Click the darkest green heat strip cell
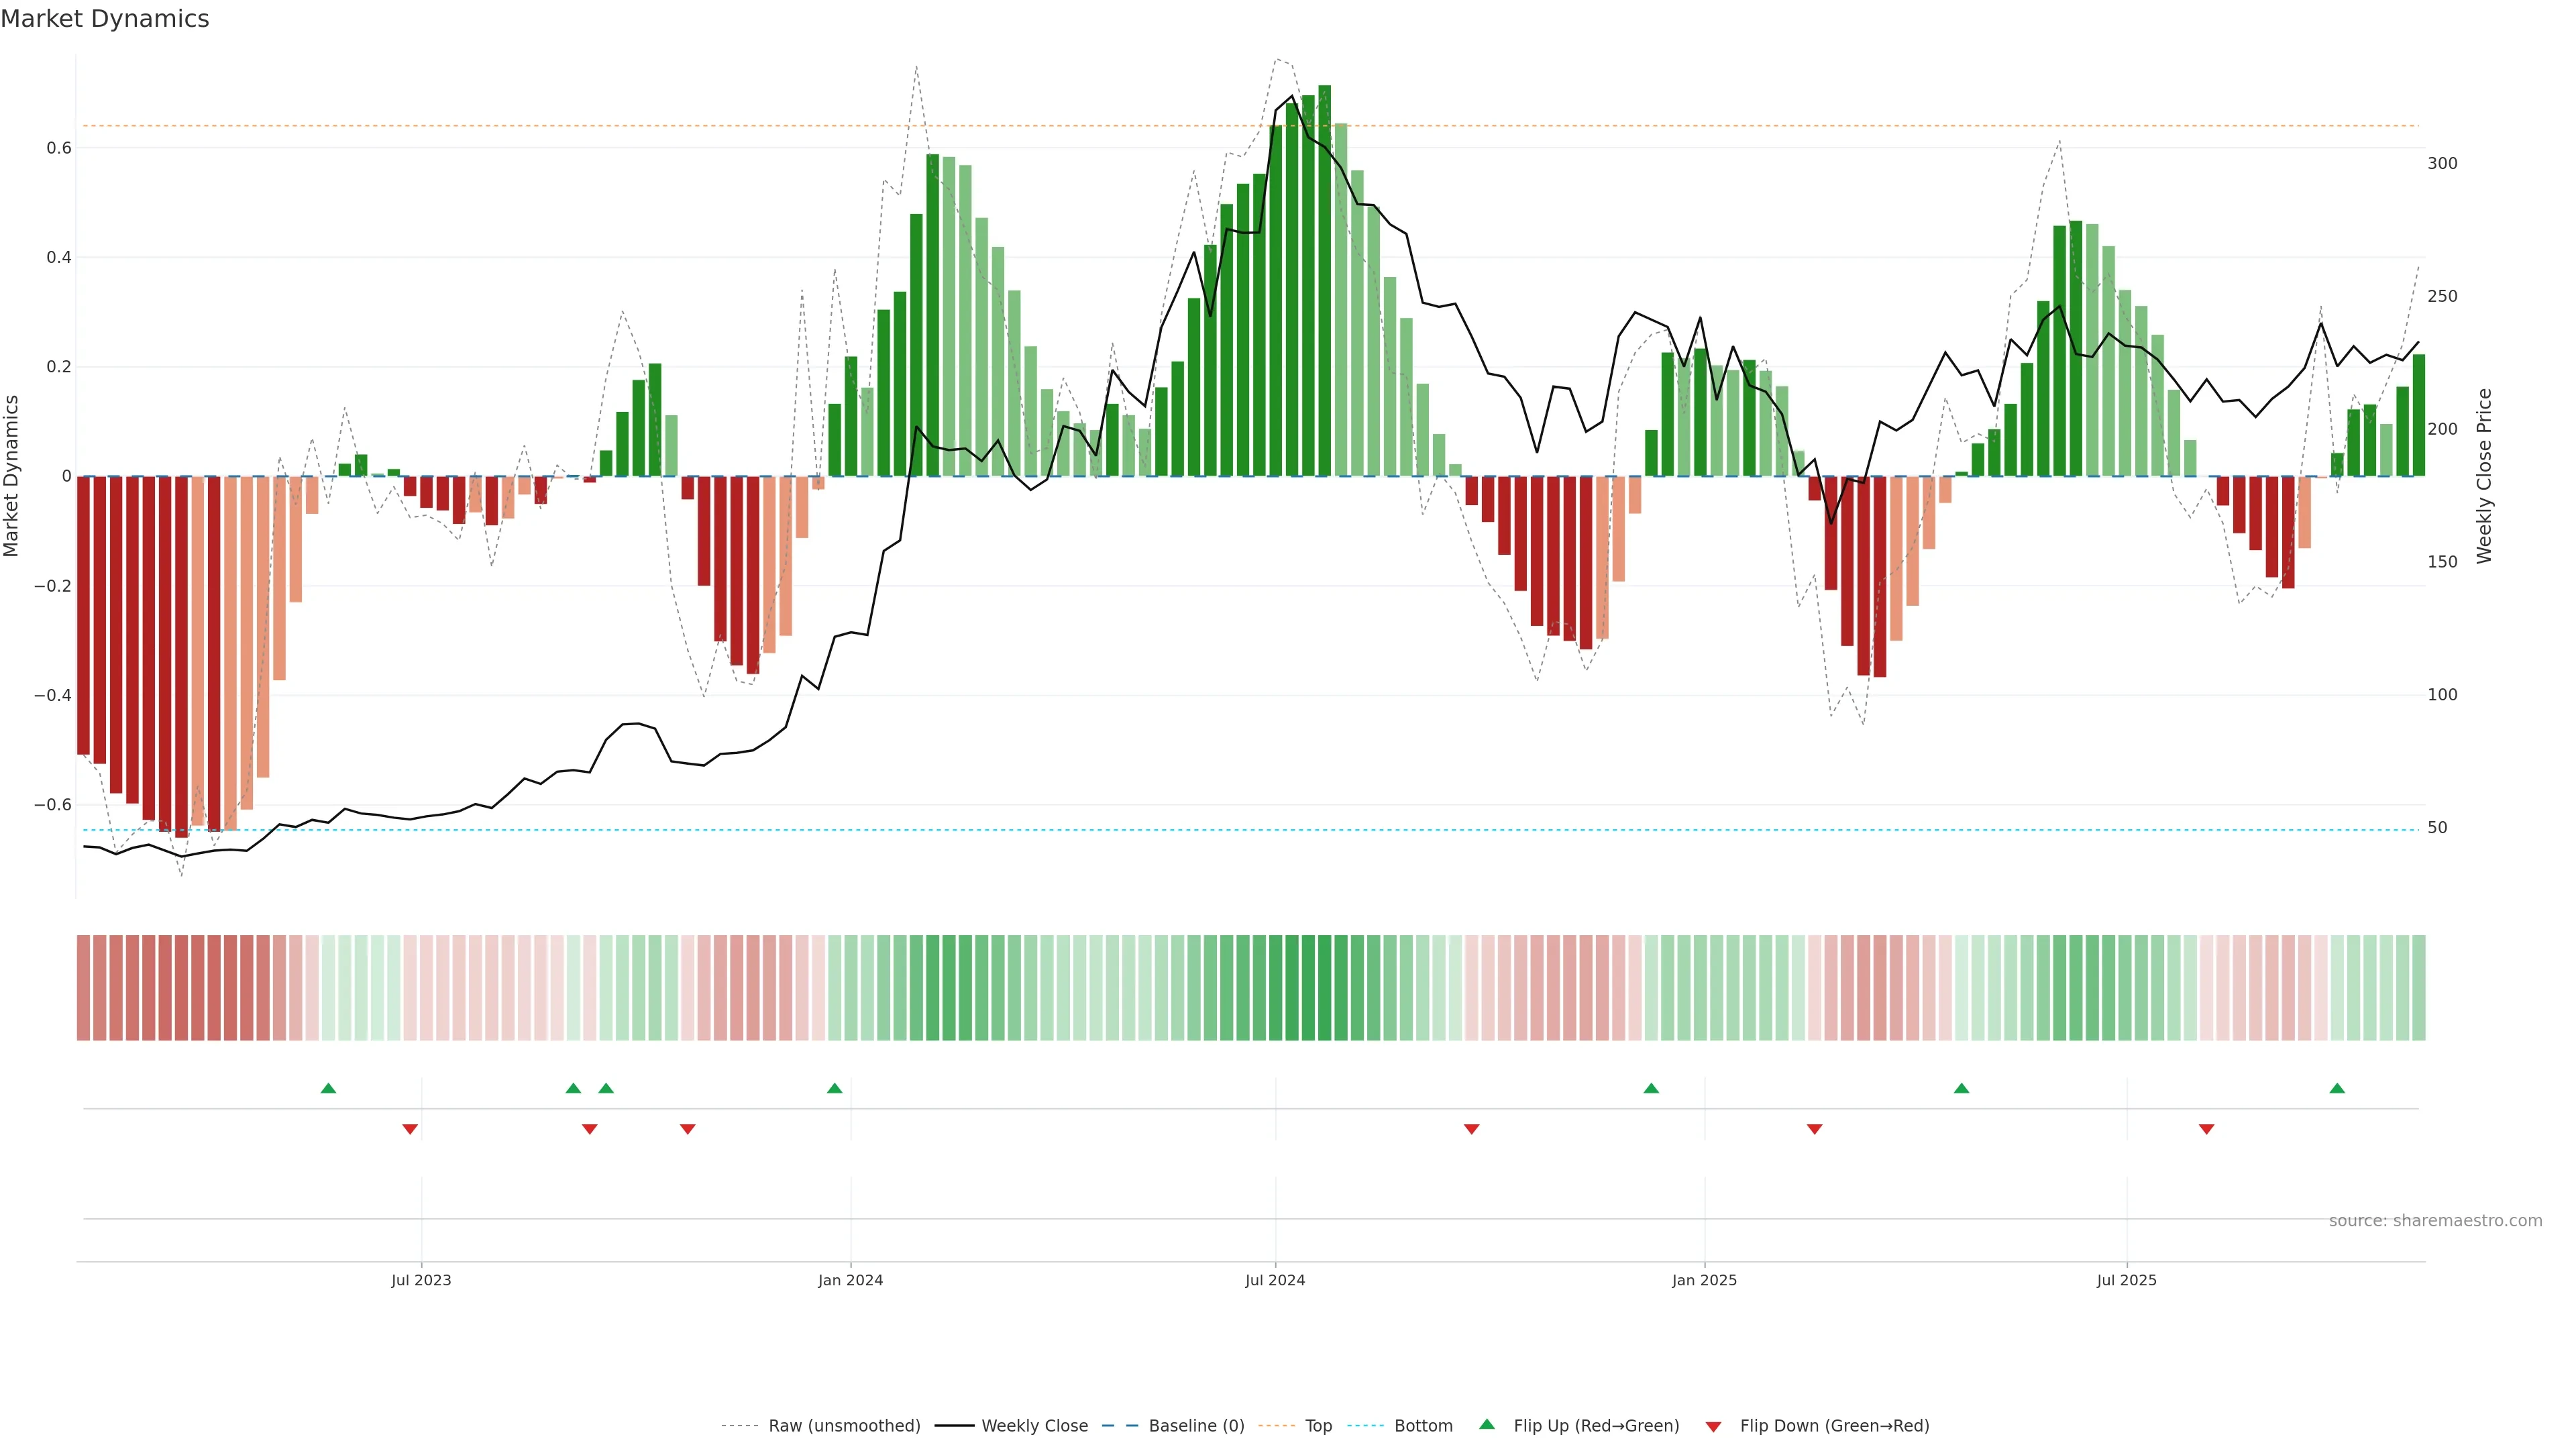2576x1449 pixels. (1324, 988)
